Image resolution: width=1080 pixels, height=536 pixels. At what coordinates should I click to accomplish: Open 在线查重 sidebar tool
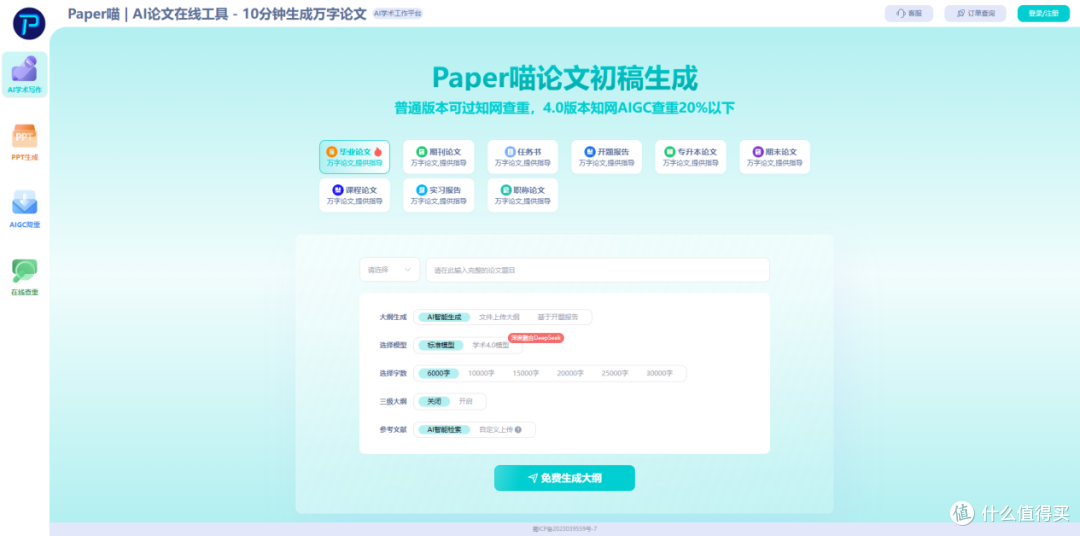[x=25, y=276]
